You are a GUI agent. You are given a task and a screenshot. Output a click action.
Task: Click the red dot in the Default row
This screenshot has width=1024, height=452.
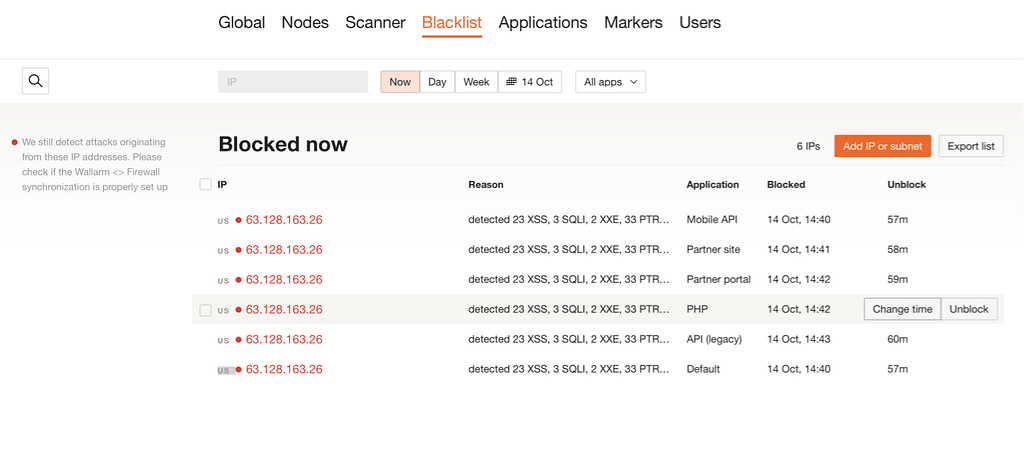click(238, 370)
